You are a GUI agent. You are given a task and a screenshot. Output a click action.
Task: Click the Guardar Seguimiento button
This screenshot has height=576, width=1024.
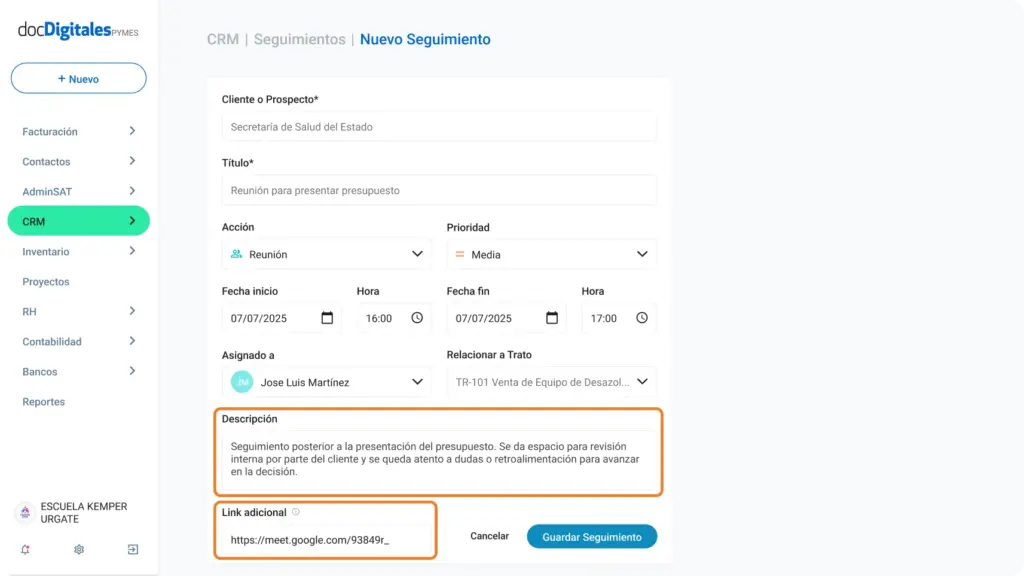coord(592,537)
